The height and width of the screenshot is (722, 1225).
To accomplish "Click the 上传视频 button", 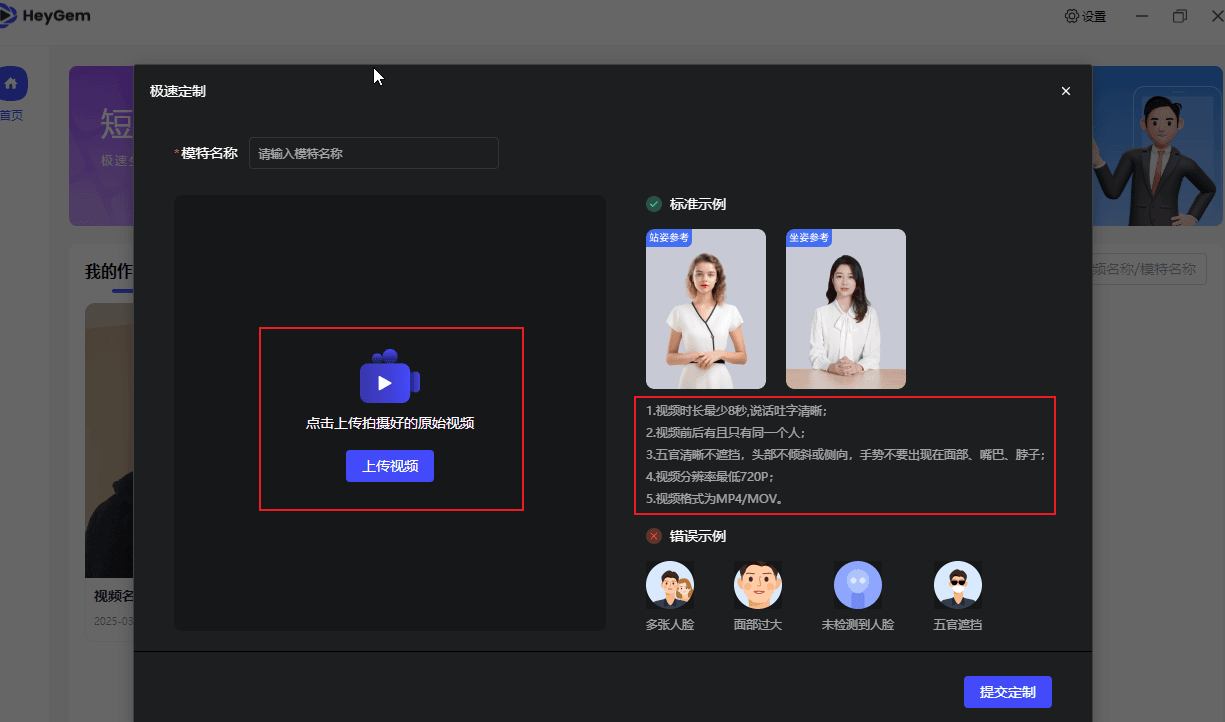I will coord(390,466).
